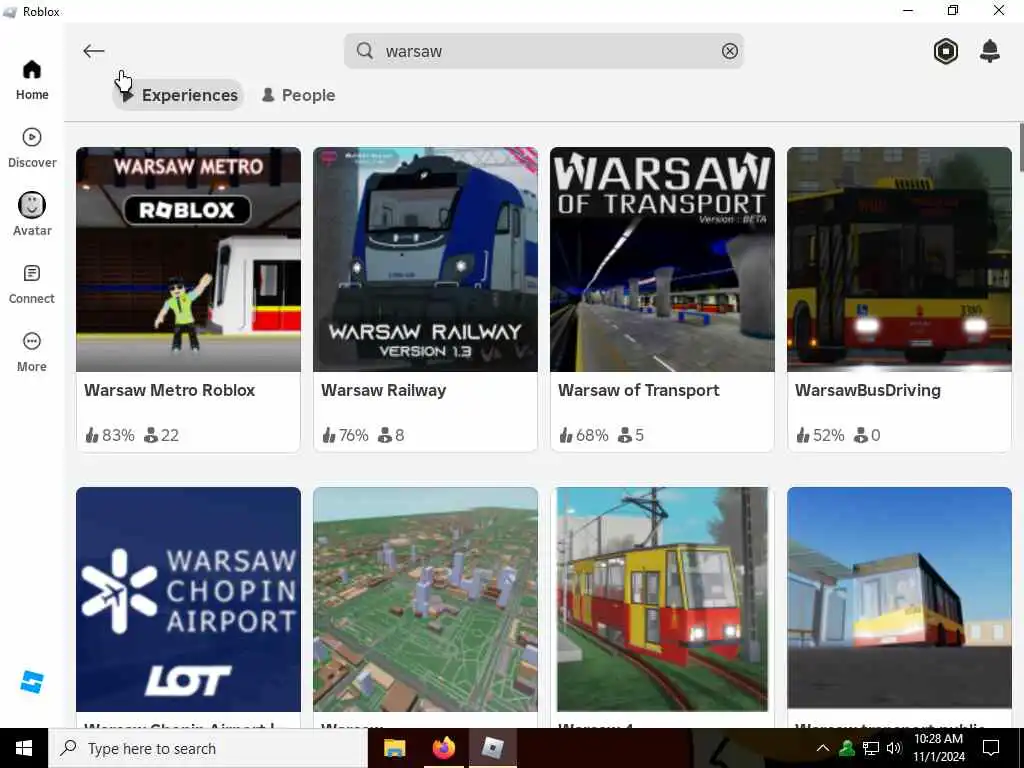Open the Discover section
The height and width of the screenshot is (768, 1024).
pos(31,148)
